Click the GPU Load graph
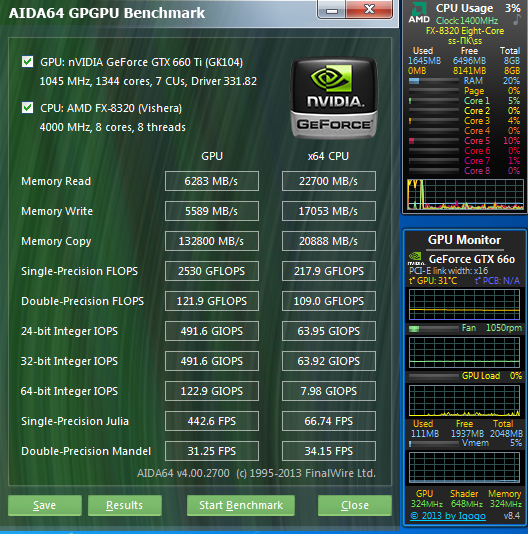Viewport: 528px width, 534px height. (x=464, y=401)
